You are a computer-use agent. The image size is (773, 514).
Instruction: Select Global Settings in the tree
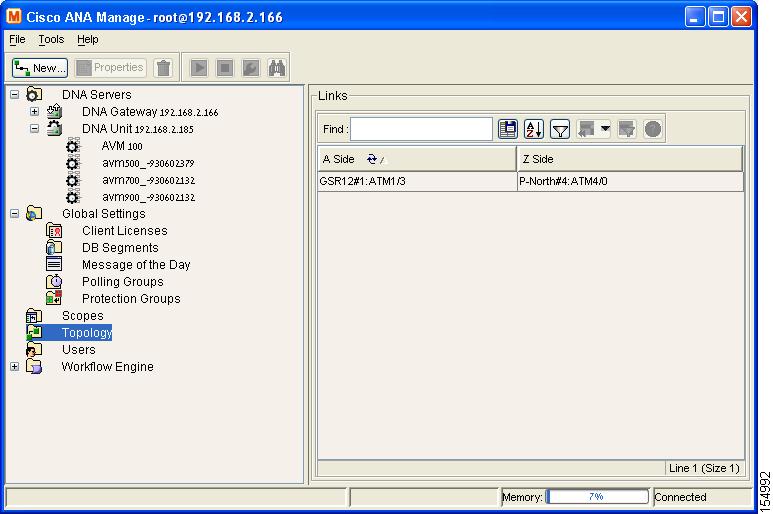(x=104, y=213)
